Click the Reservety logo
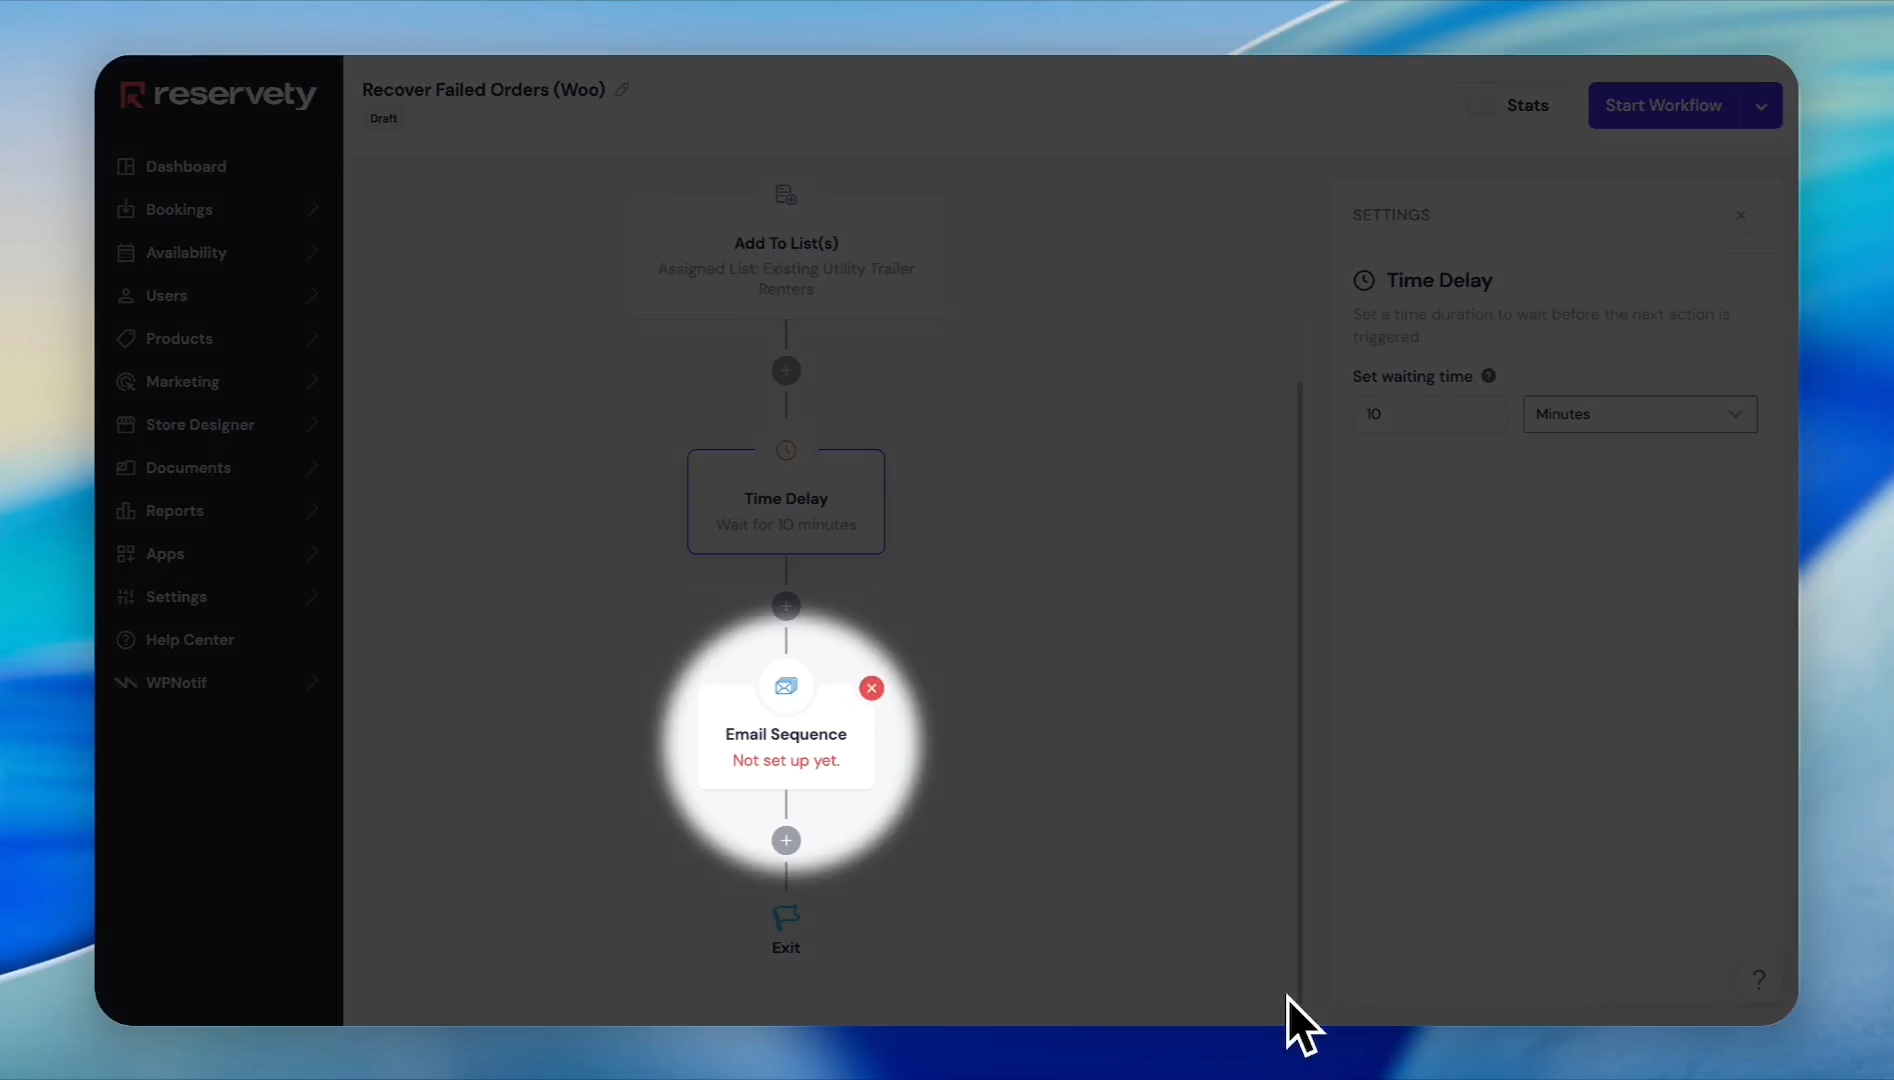Viewport: 1894px width, 1080px height. click(218, 95)
